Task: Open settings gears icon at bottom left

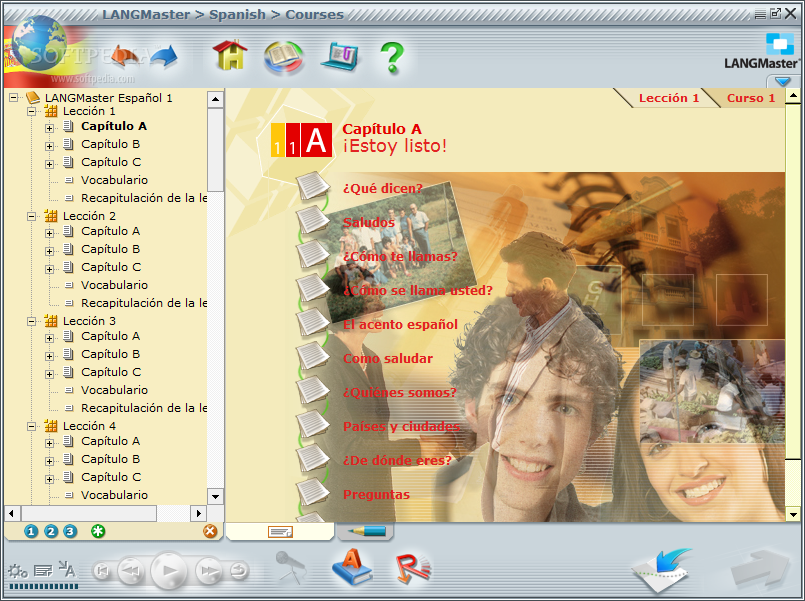Action: (x=17, y=571)
